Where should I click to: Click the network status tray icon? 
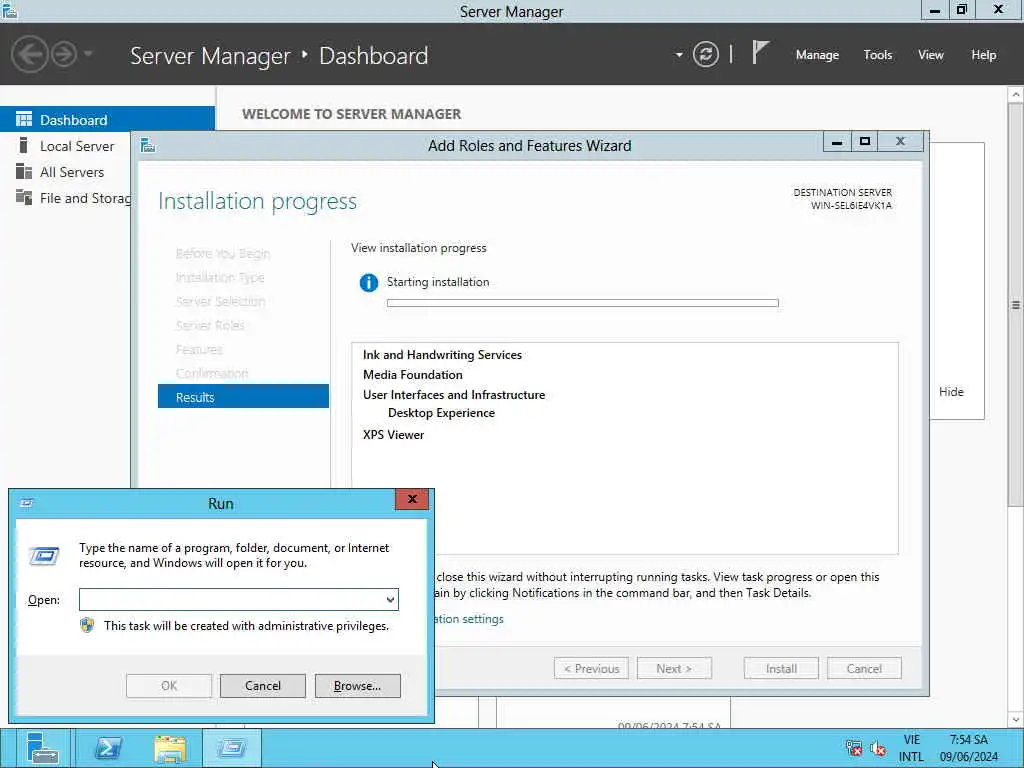(854, 748)
